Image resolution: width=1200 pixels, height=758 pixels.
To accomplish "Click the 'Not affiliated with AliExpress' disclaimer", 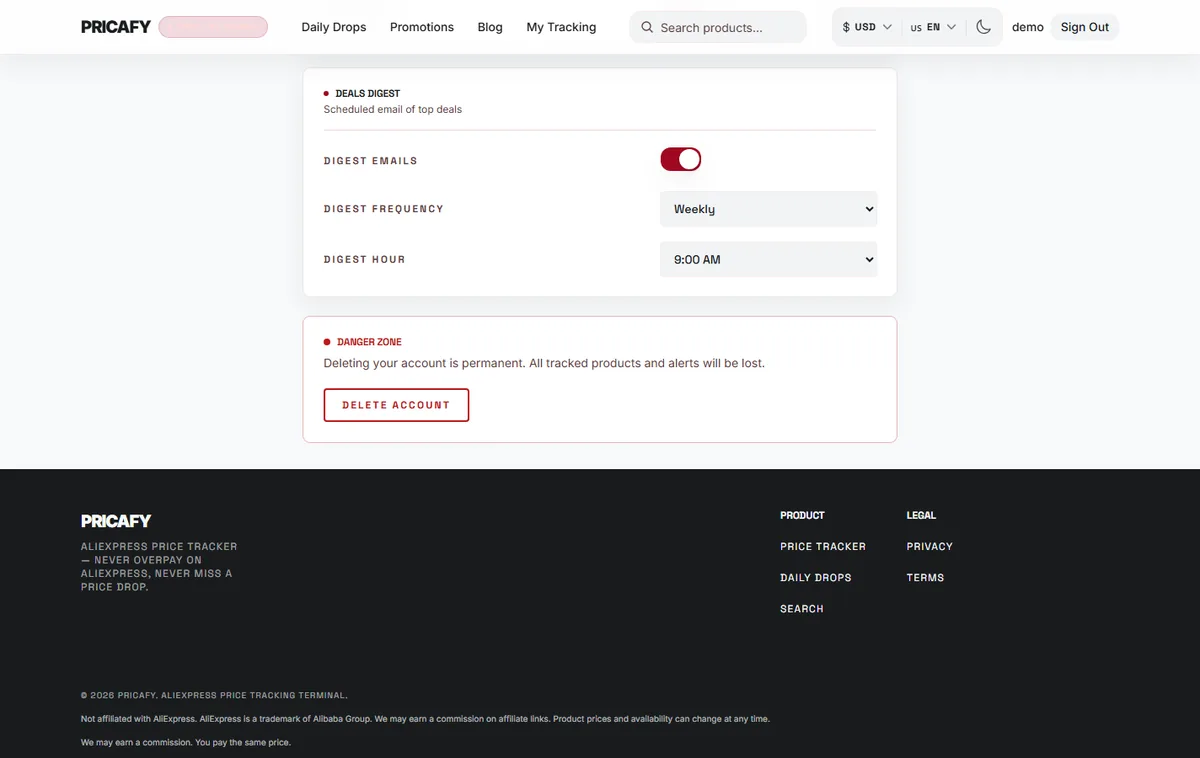I will point(425,719).
